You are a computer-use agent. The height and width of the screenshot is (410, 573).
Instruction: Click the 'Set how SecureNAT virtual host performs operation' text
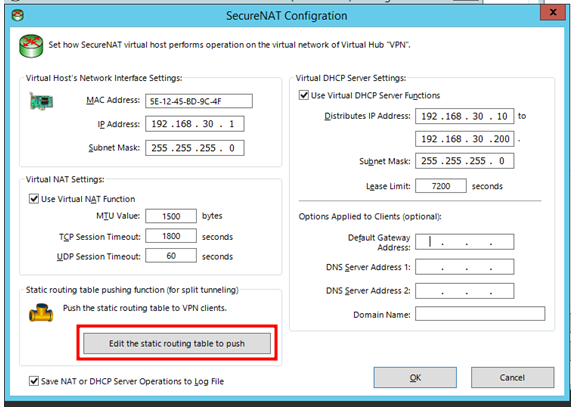(x=229, y=45)
